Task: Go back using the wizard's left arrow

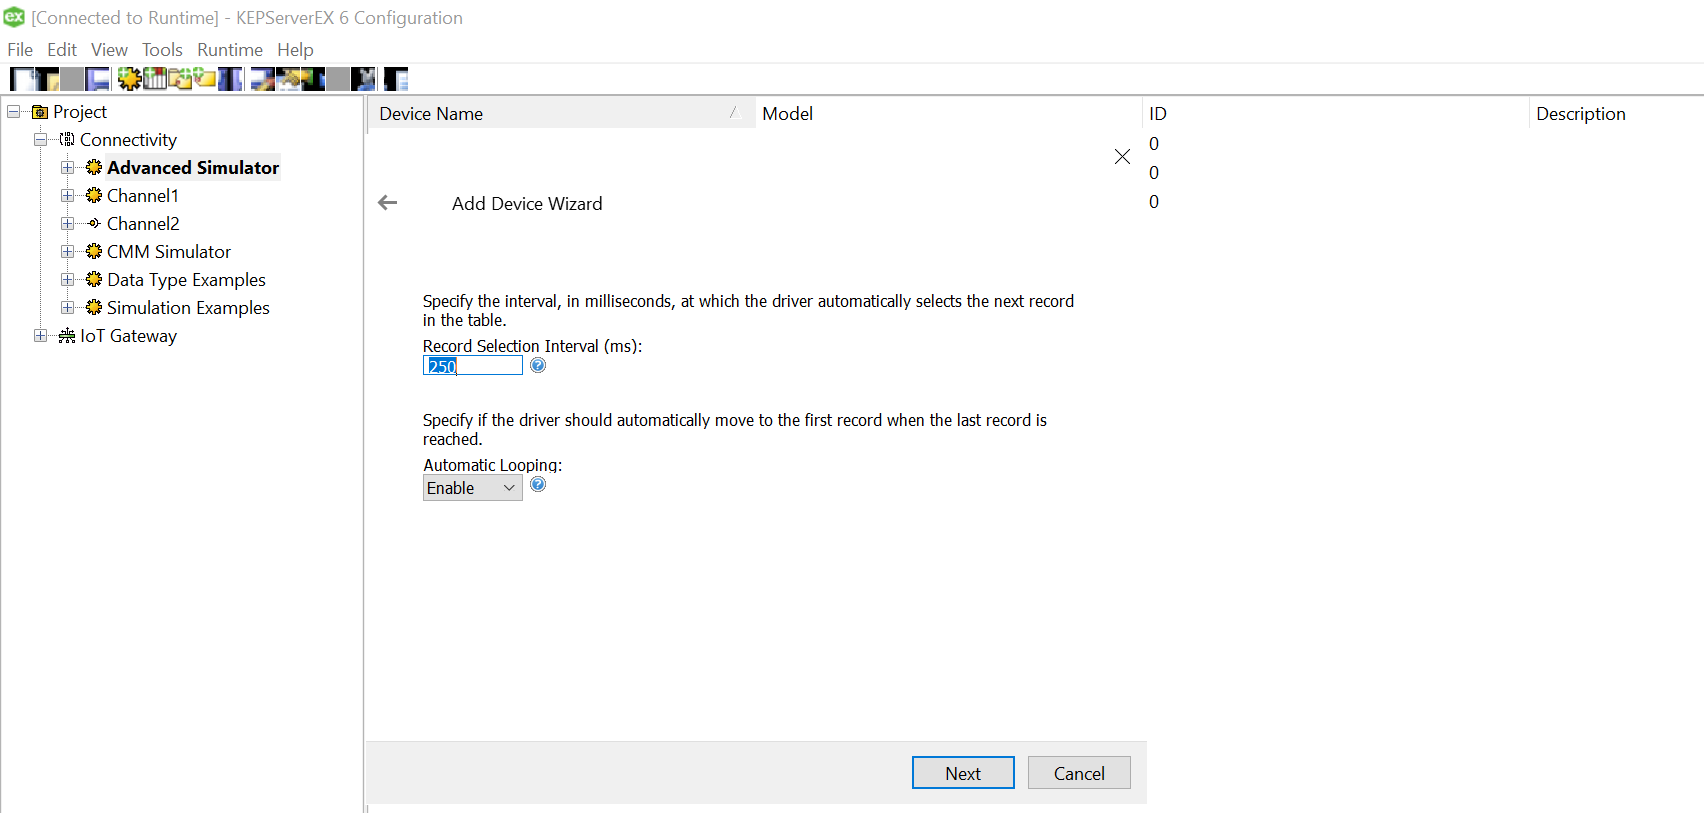Action: point(388,203)
